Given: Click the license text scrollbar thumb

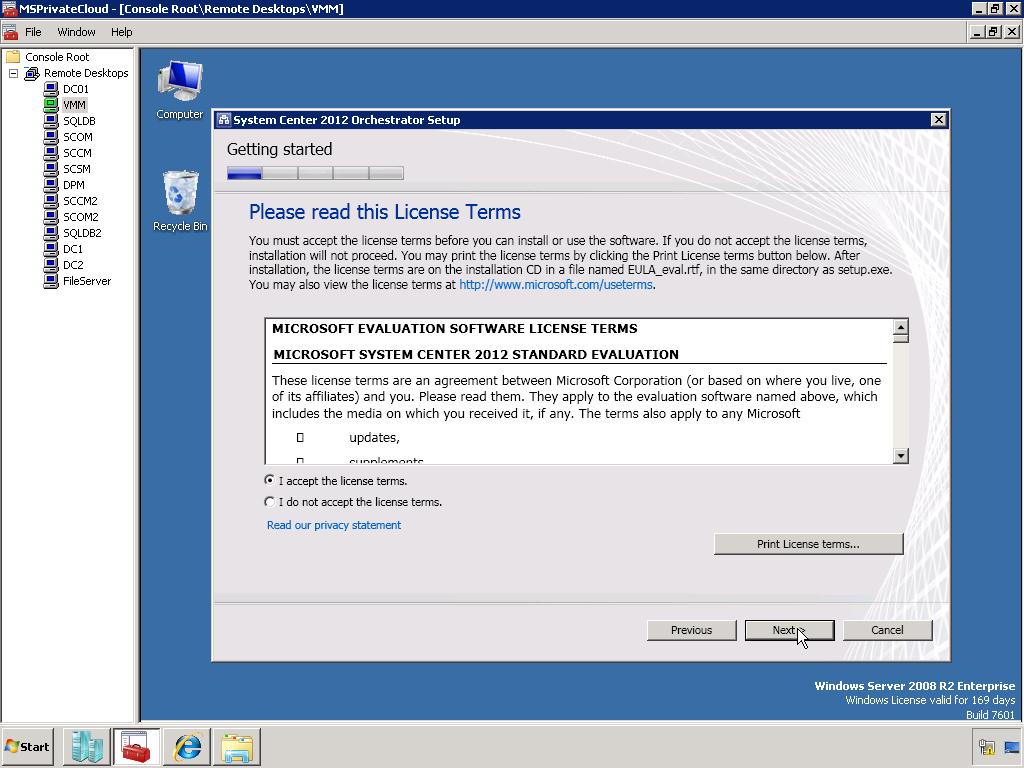Looking at the screenshot, I should point(901,338).
